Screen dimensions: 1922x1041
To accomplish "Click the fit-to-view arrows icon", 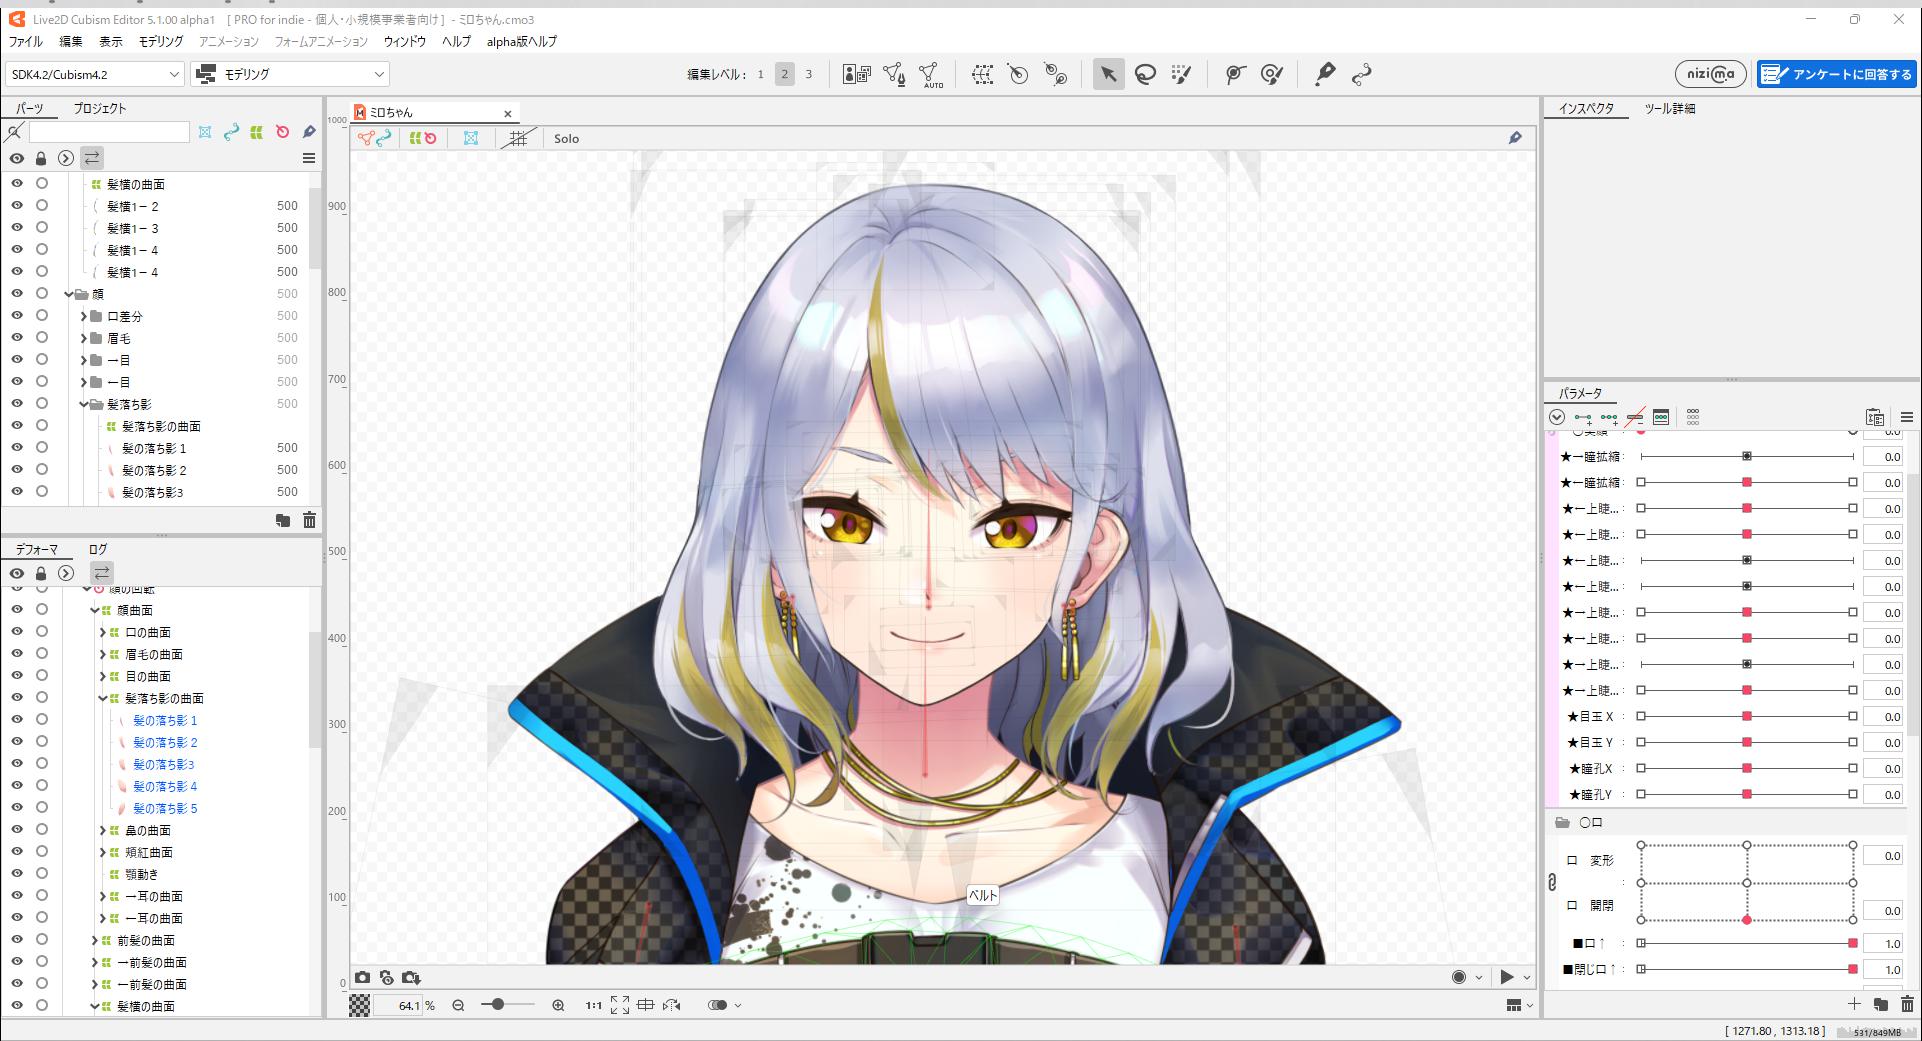I will click(619, 1005).
